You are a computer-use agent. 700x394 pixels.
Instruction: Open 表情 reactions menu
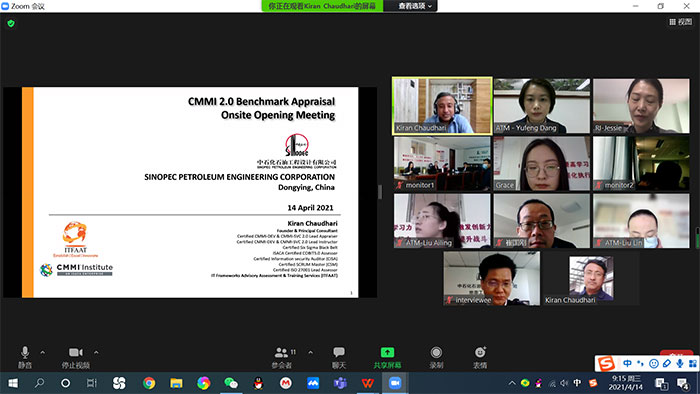480,358
